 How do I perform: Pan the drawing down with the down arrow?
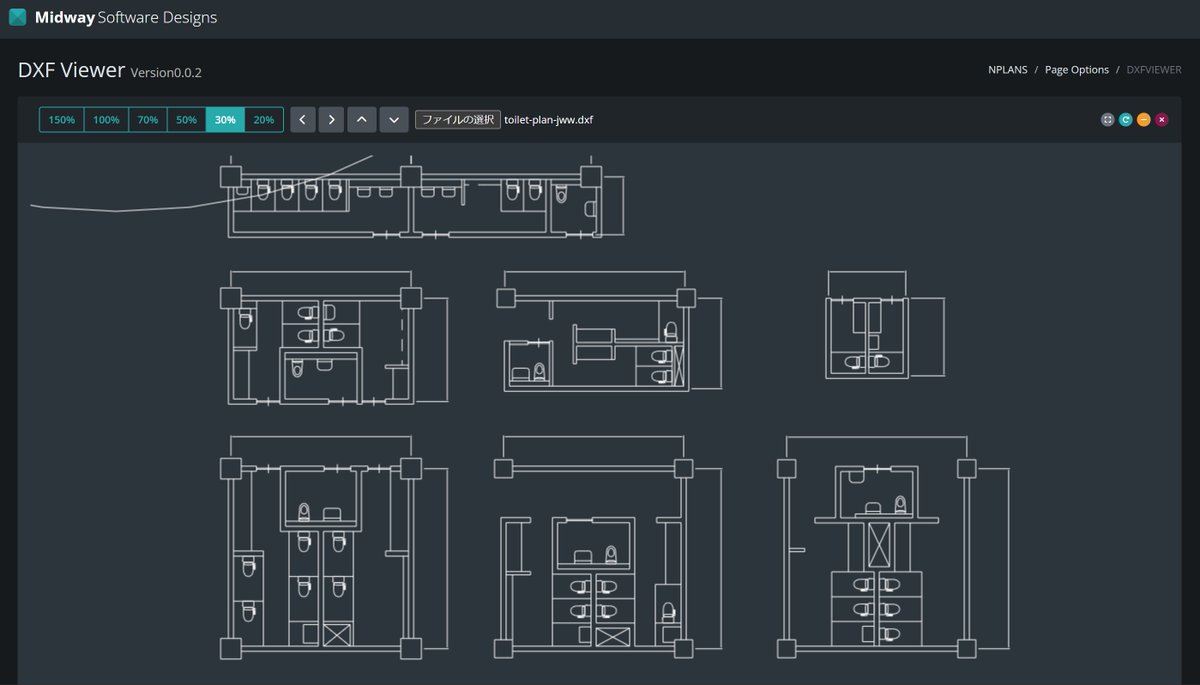[394, 119]
